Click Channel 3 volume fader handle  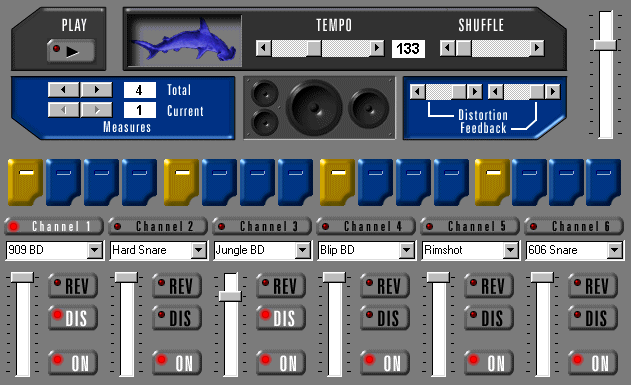230,296
